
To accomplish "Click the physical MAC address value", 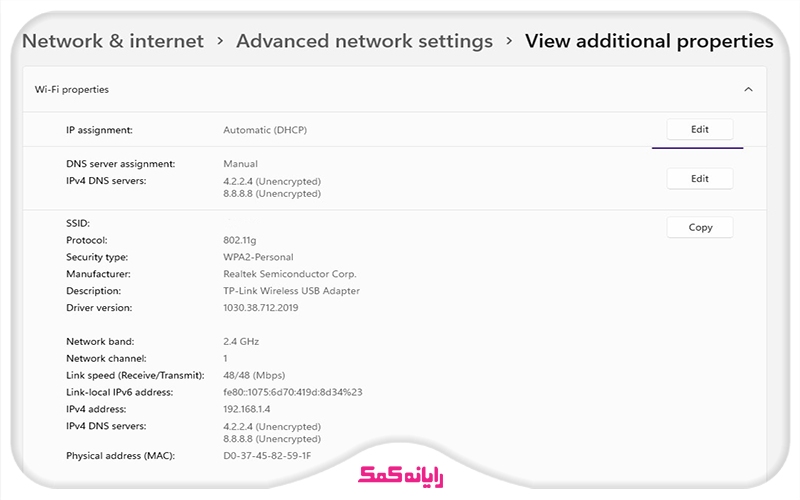I will coord(267,455).
